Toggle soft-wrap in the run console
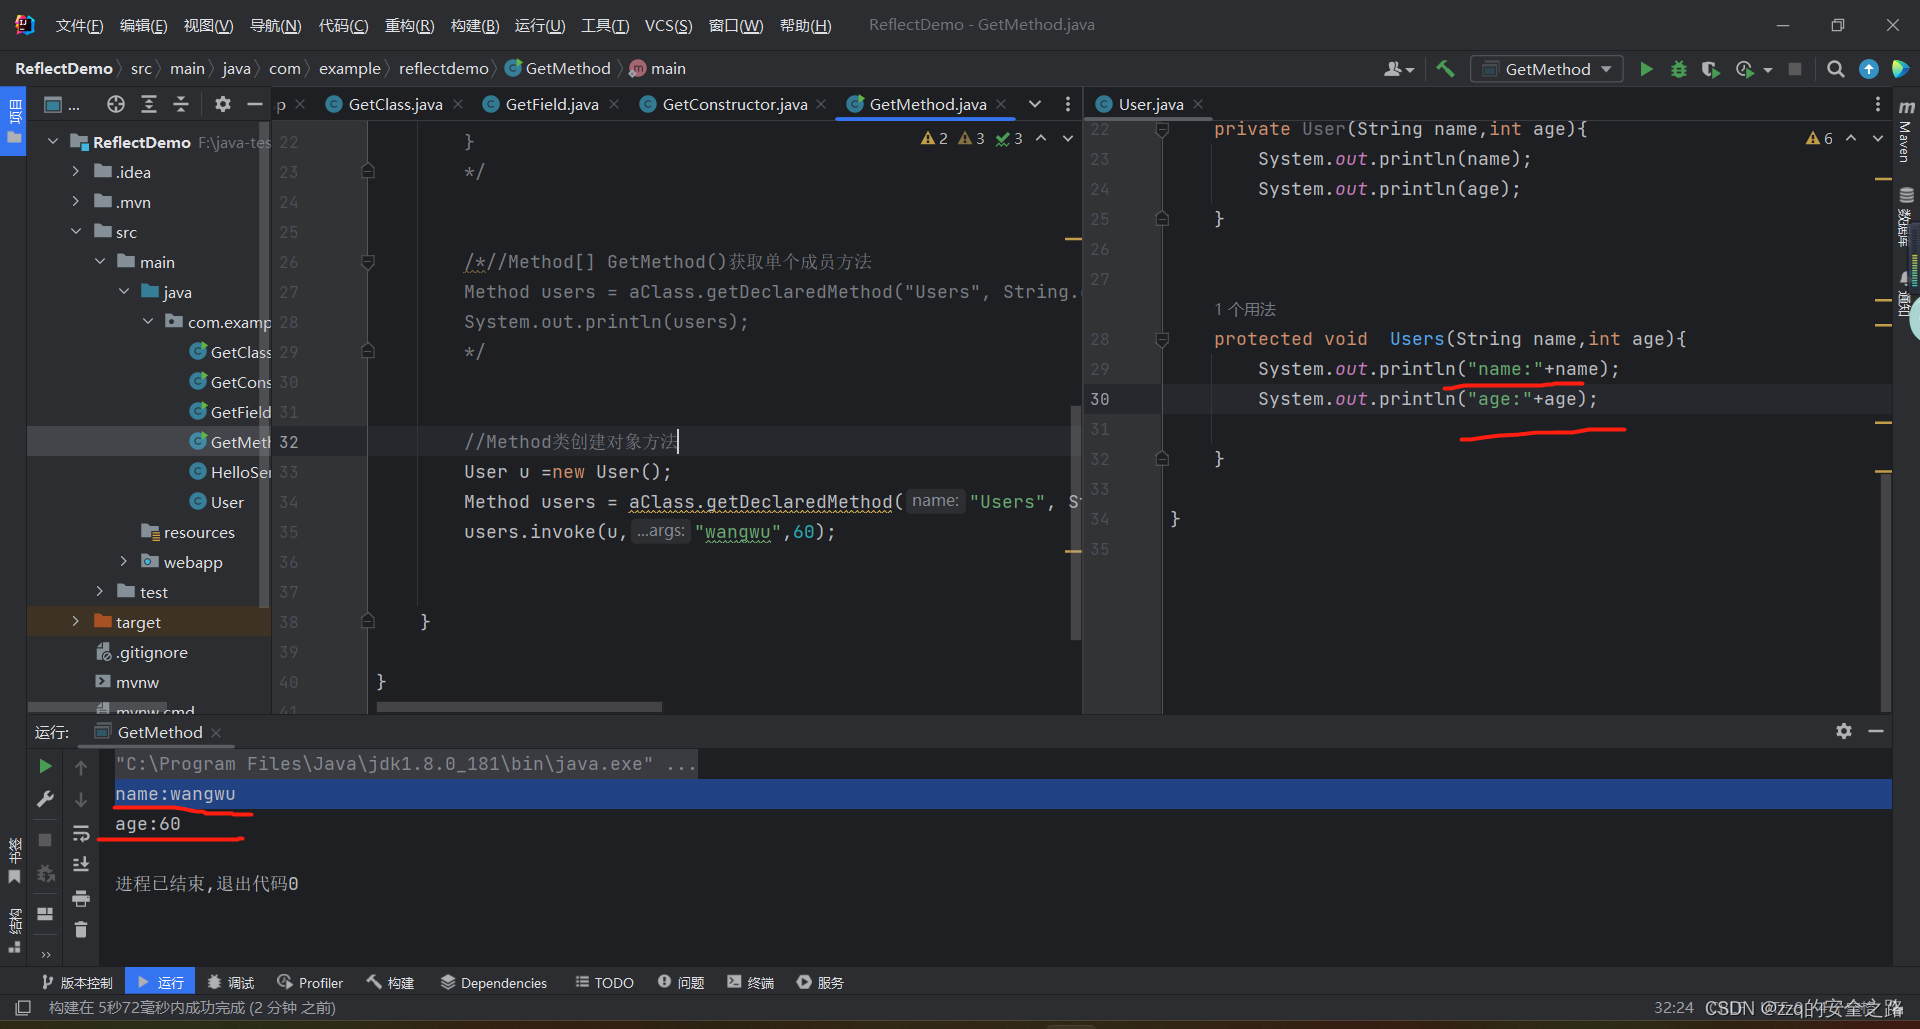 pyautogui.click(x=81, y=833)
